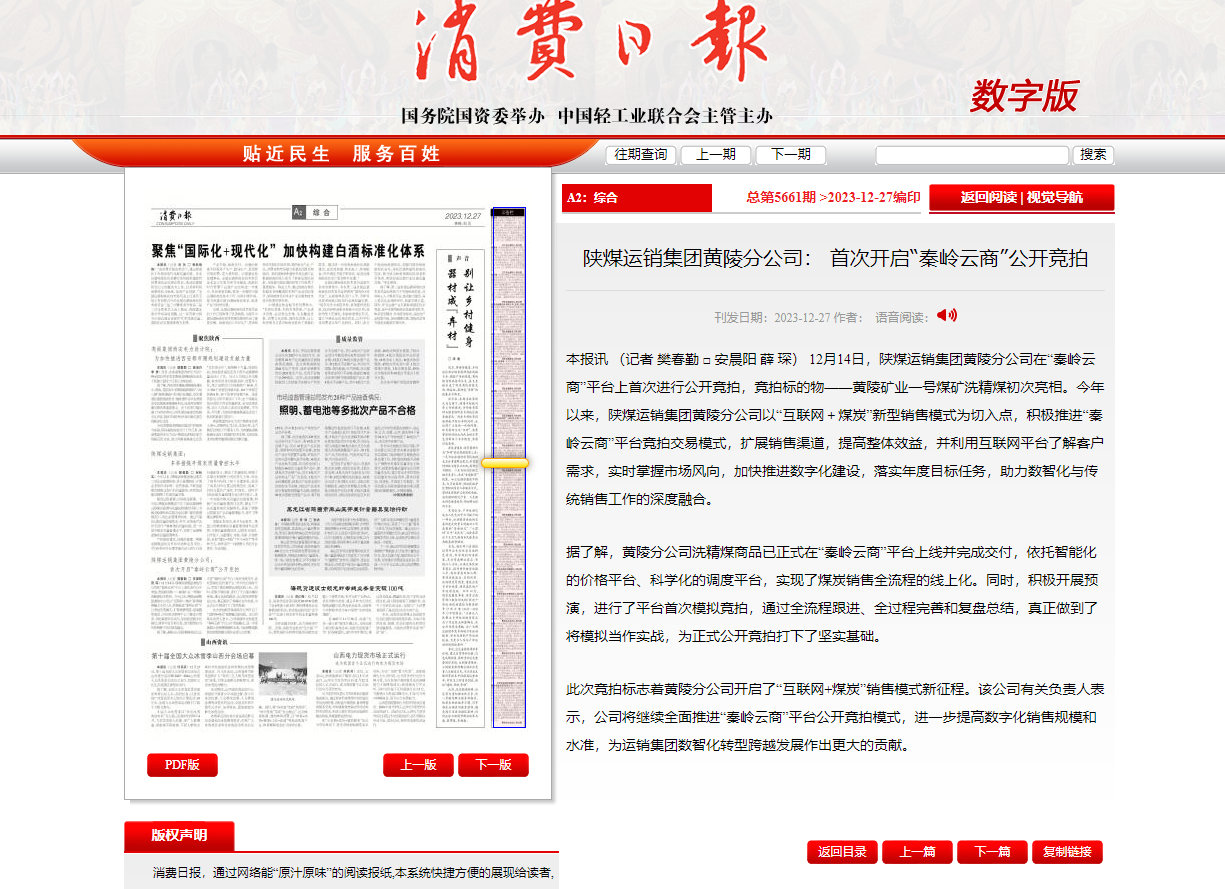The height and width of the screenshot is (889, 1225).
Task: Go to previous issue 上一期
Action: click(716, 155)
